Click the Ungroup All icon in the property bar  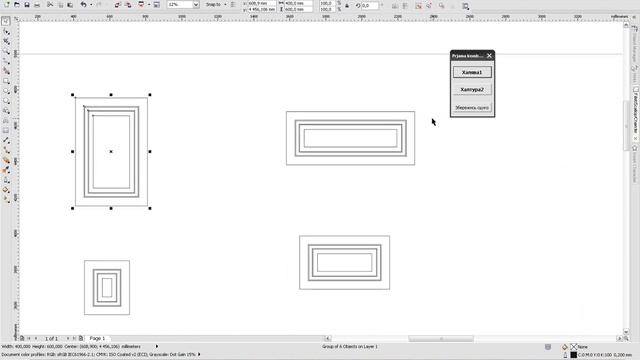[429, 6]
